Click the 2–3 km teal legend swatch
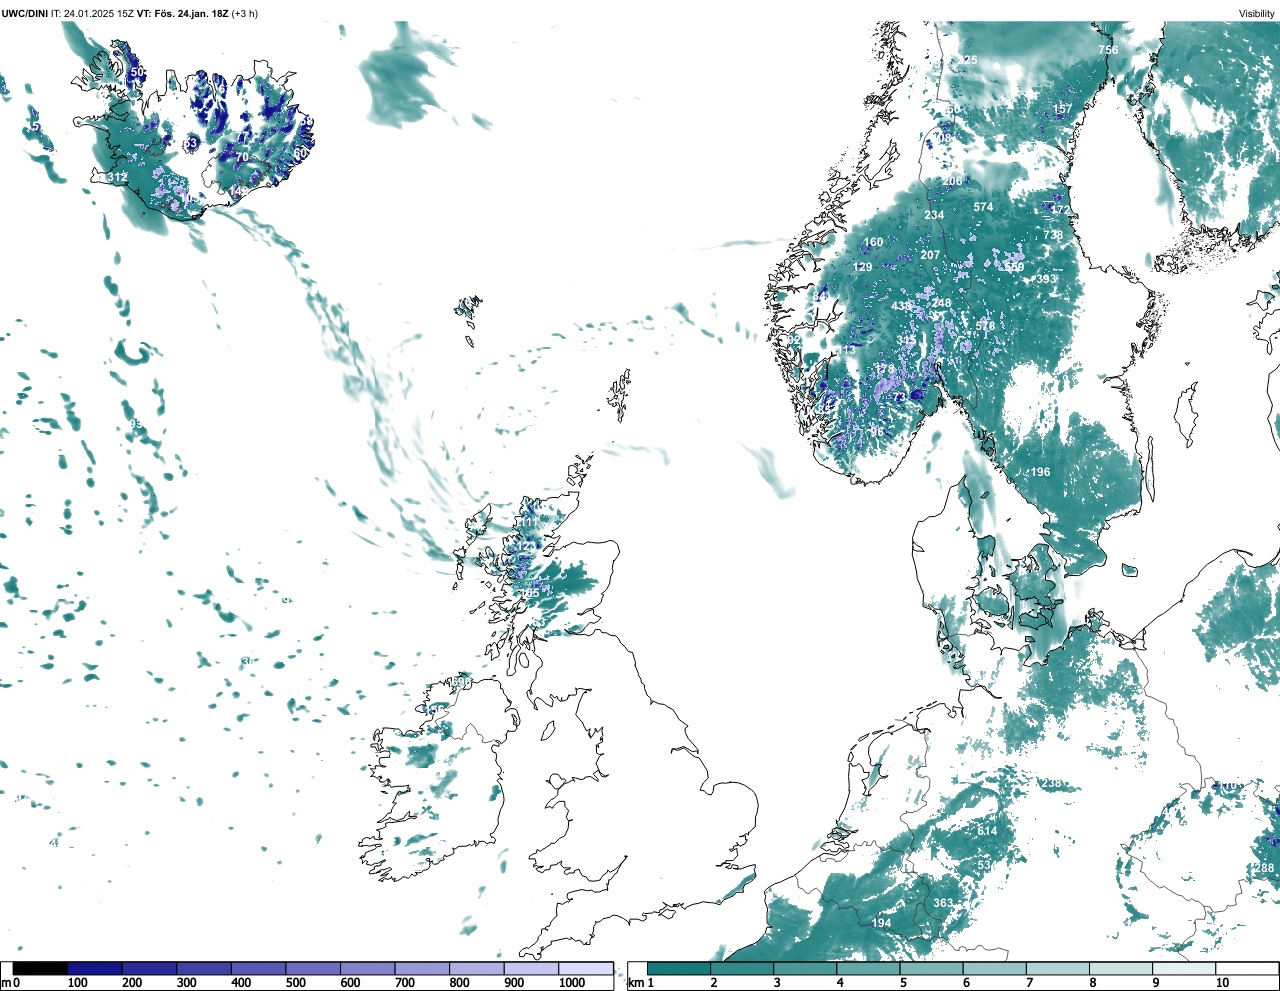This screenshot has width=1280, height=991. (742, 968)
